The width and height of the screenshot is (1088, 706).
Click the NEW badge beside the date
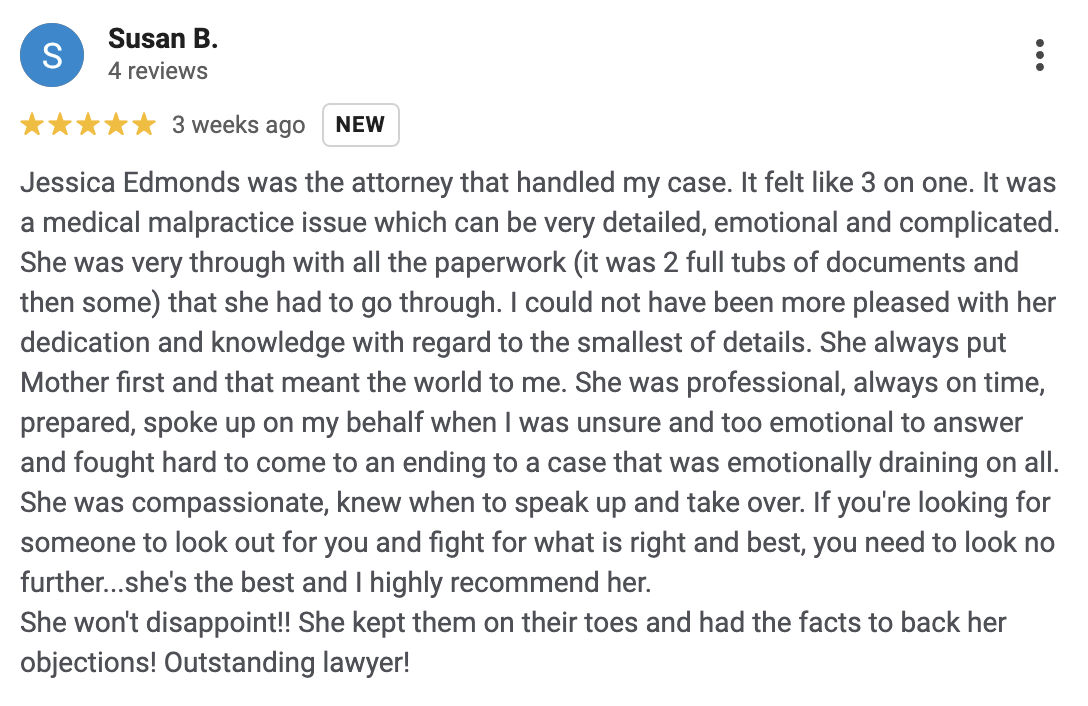(360, 125)
